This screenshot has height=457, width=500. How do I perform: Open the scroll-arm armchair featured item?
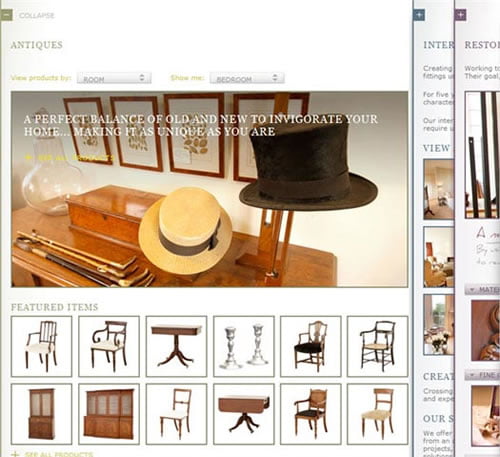point(109,346)
